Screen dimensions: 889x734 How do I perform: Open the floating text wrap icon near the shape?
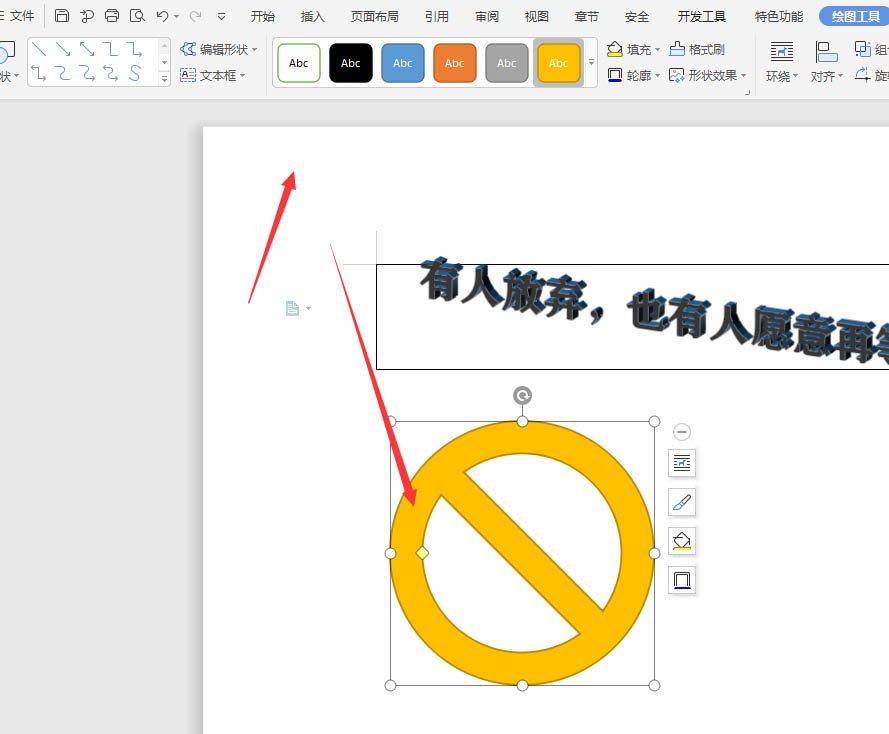coord(682,463)
